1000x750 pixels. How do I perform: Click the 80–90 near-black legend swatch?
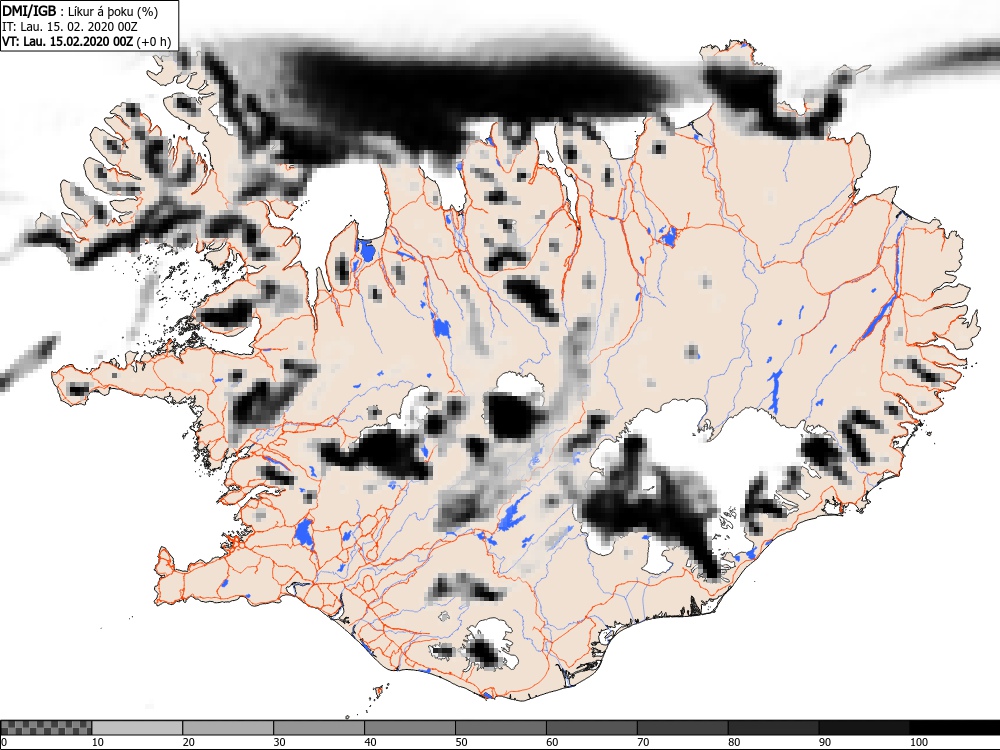[773, 728]
